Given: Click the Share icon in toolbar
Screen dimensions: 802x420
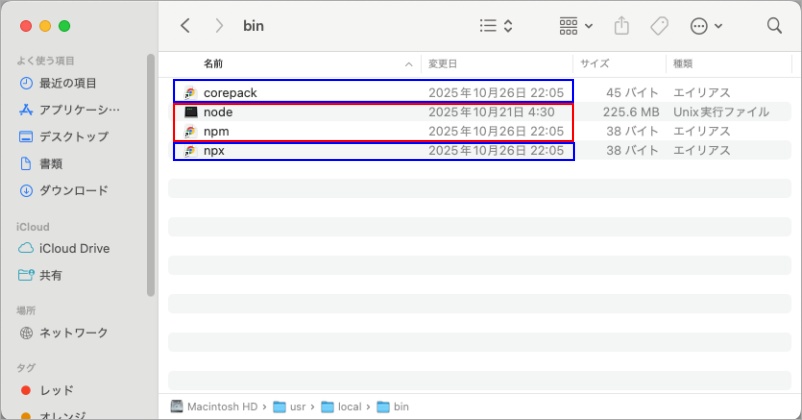Looking at the screenshot, I should tap(621, 26).
